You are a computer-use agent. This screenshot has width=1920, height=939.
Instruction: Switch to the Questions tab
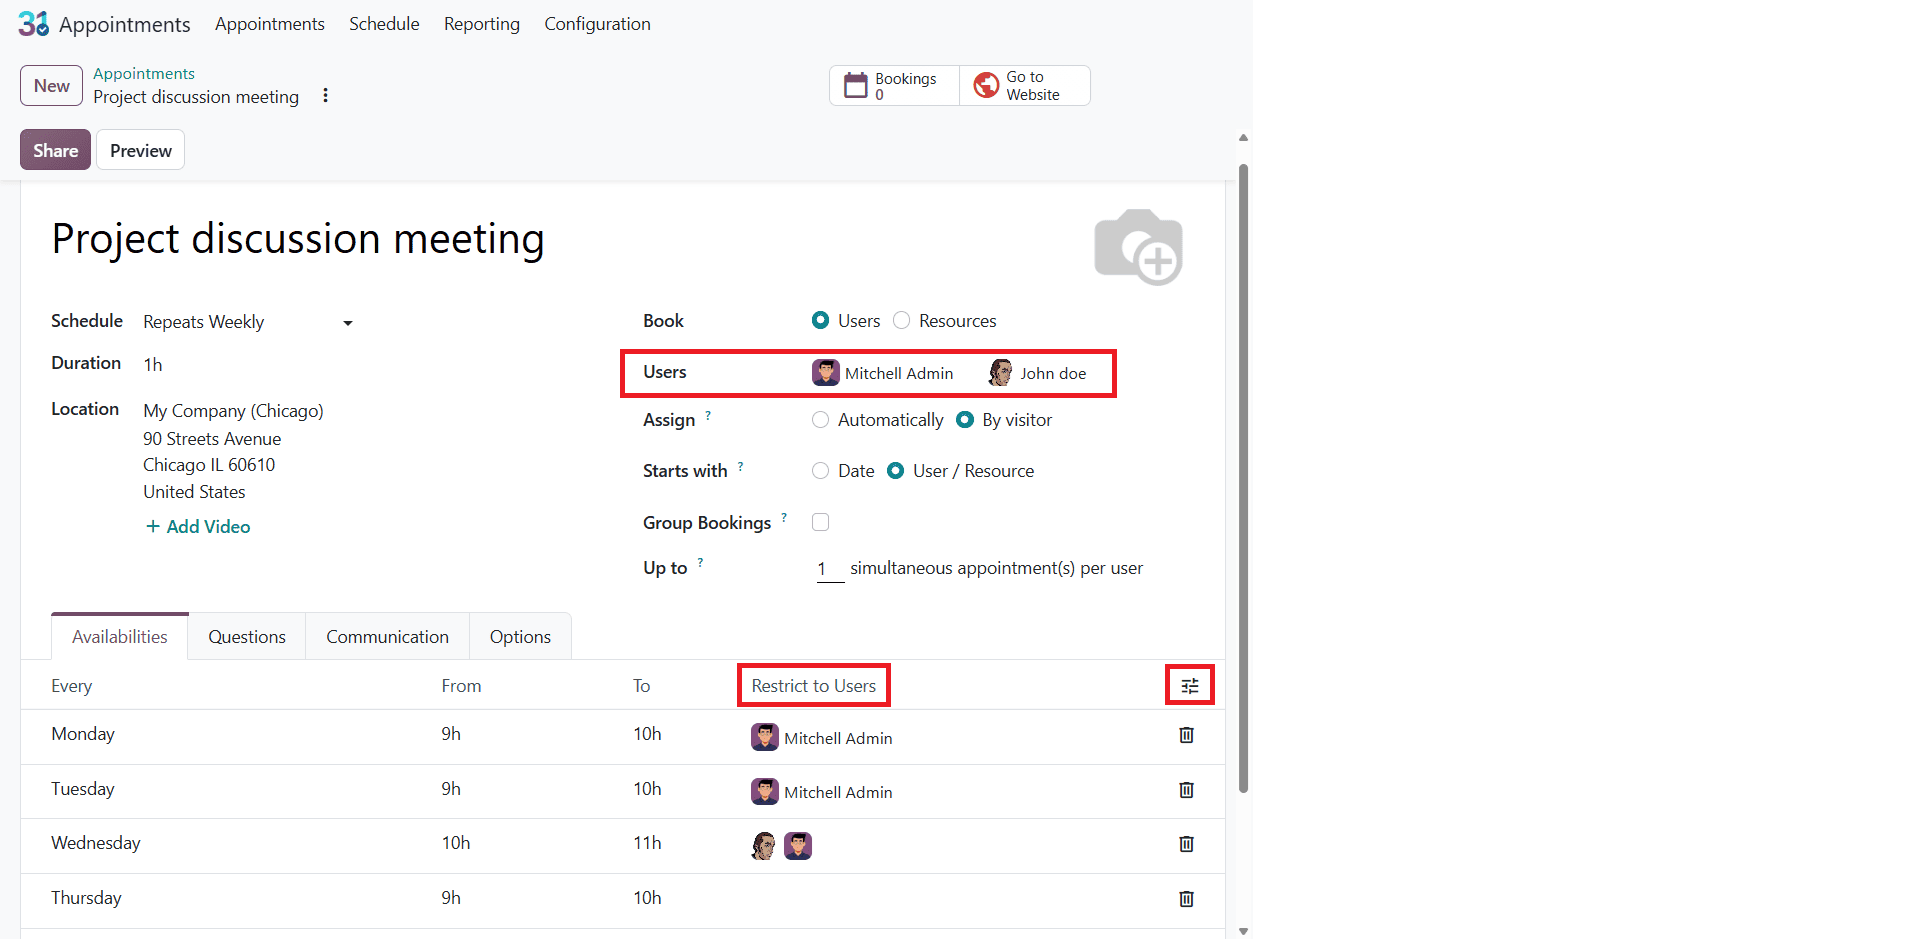point(247,637)
